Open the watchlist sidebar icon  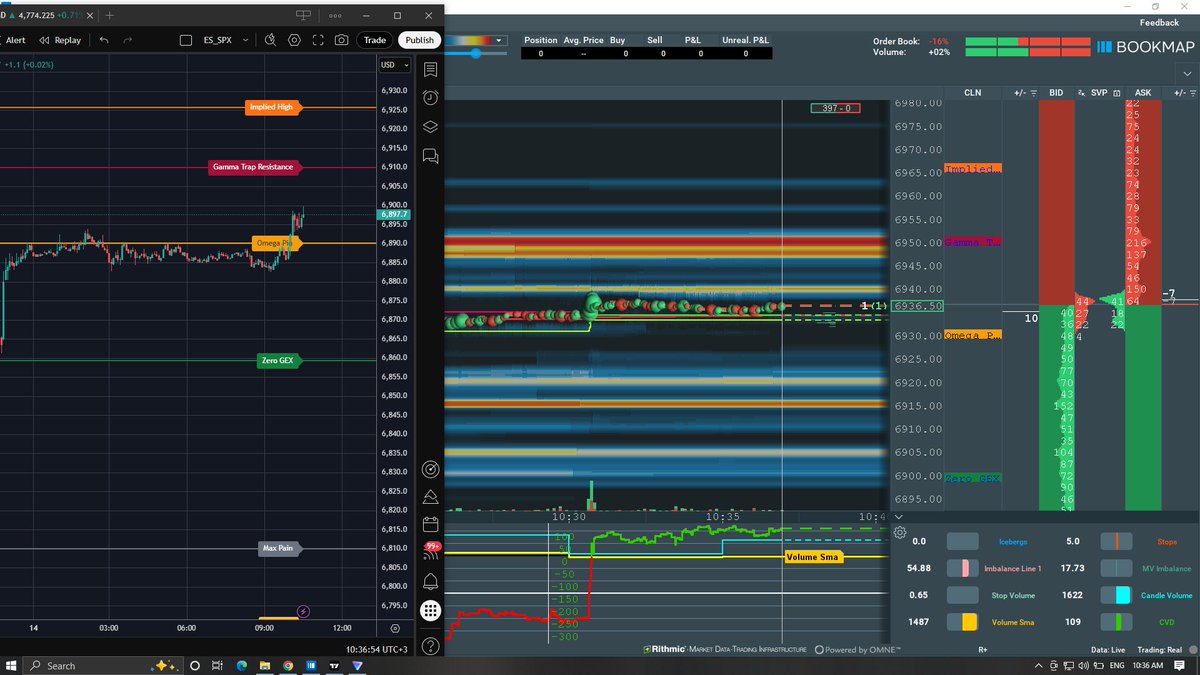[431, 69]
